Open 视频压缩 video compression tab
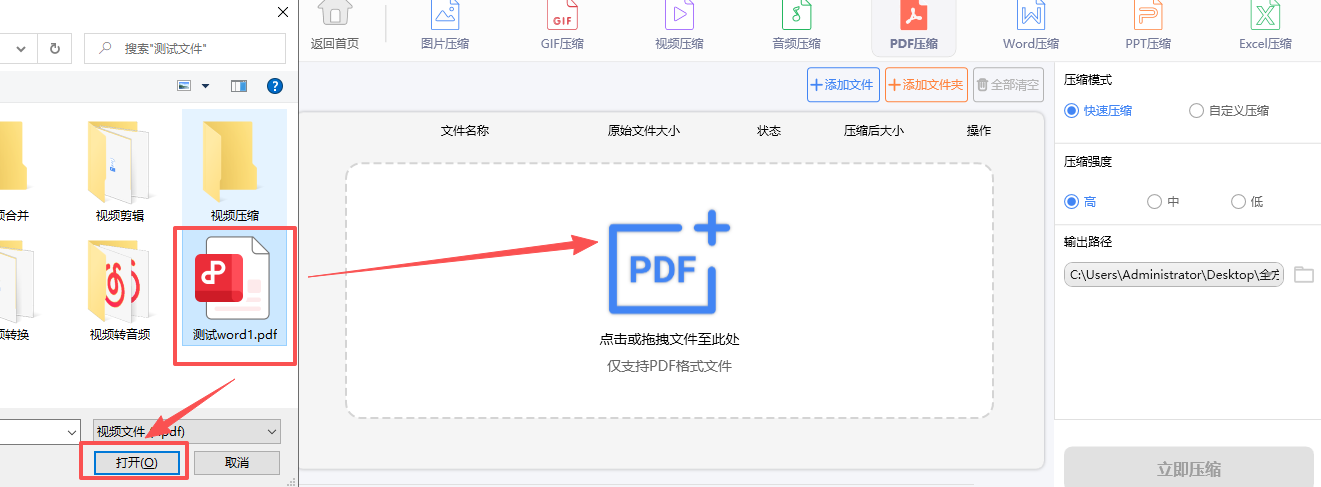The height and width of the screenshot is (487, 1321). click(679, 26)
